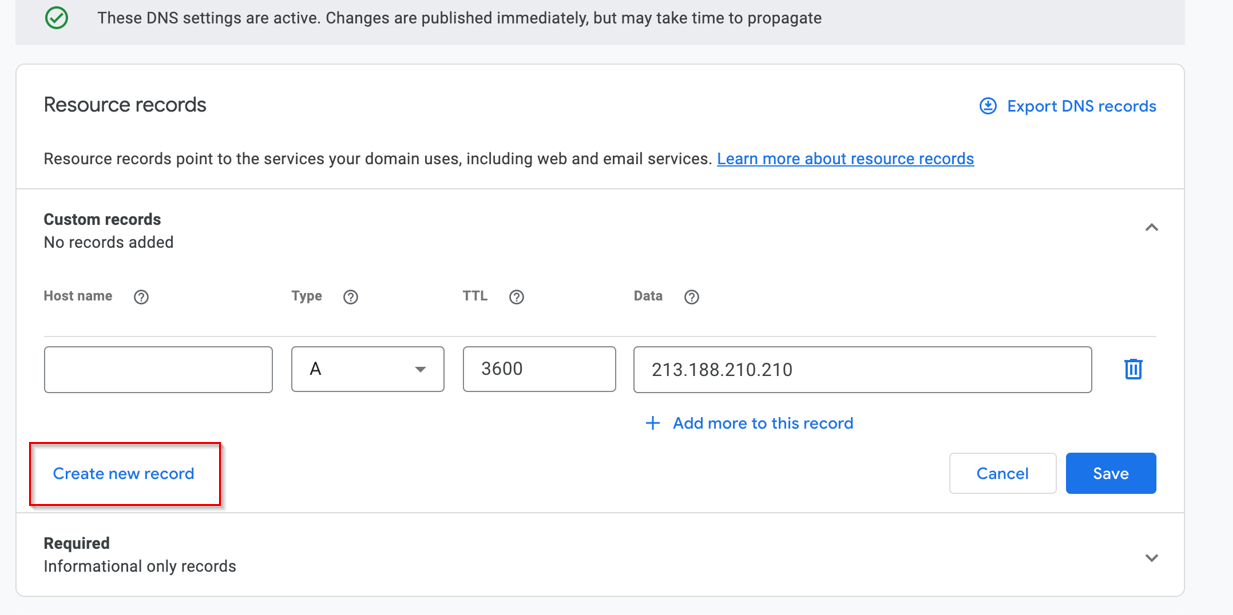Delete the record using the trash icon
The width and height of the screenshot is (1233, 615).
click(x=1133, y=369)
